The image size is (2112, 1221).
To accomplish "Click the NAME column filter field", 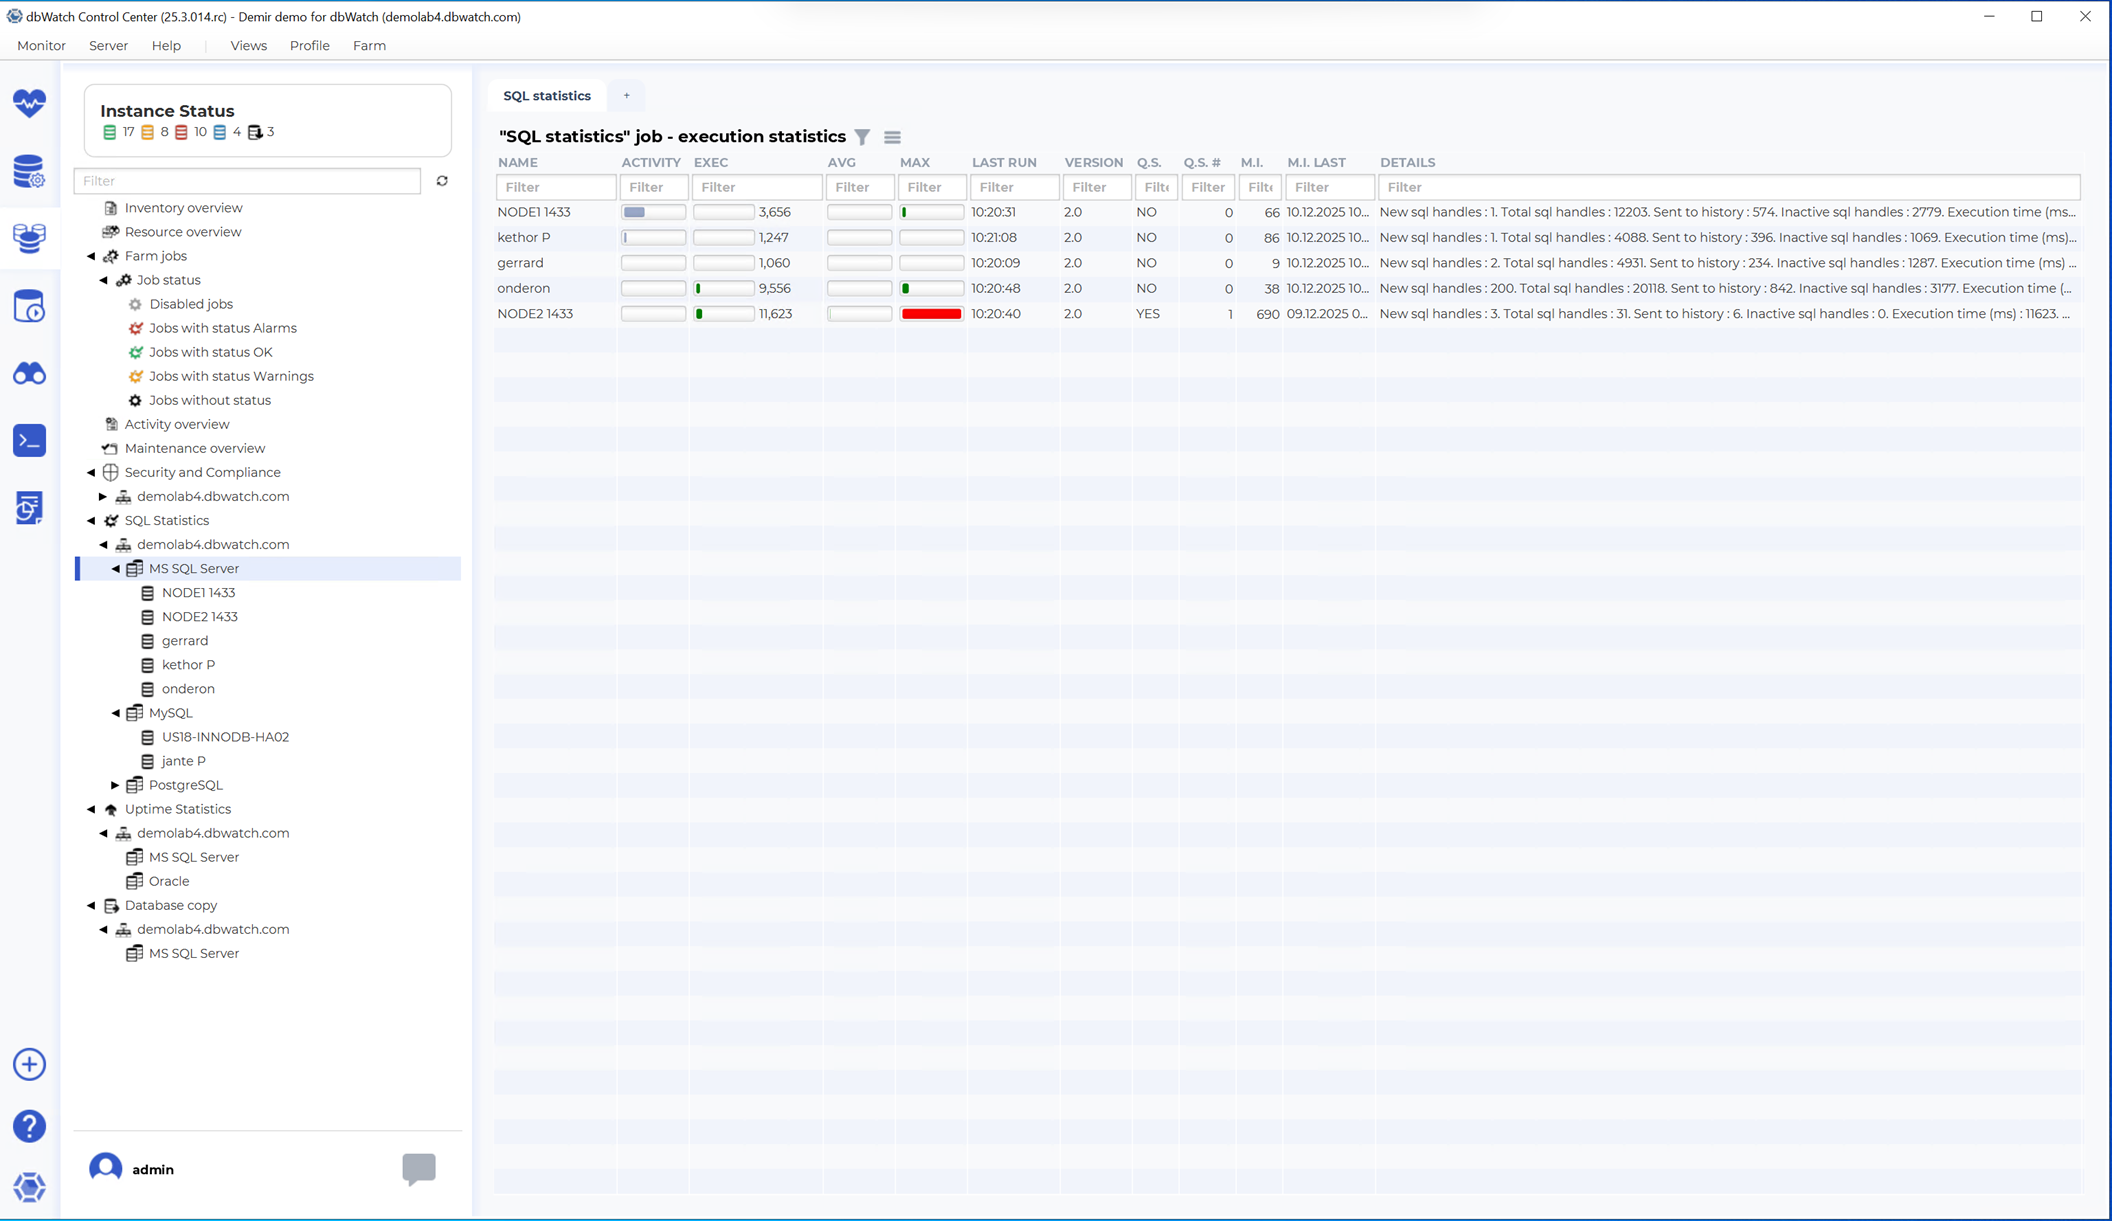I will (555, 187).
